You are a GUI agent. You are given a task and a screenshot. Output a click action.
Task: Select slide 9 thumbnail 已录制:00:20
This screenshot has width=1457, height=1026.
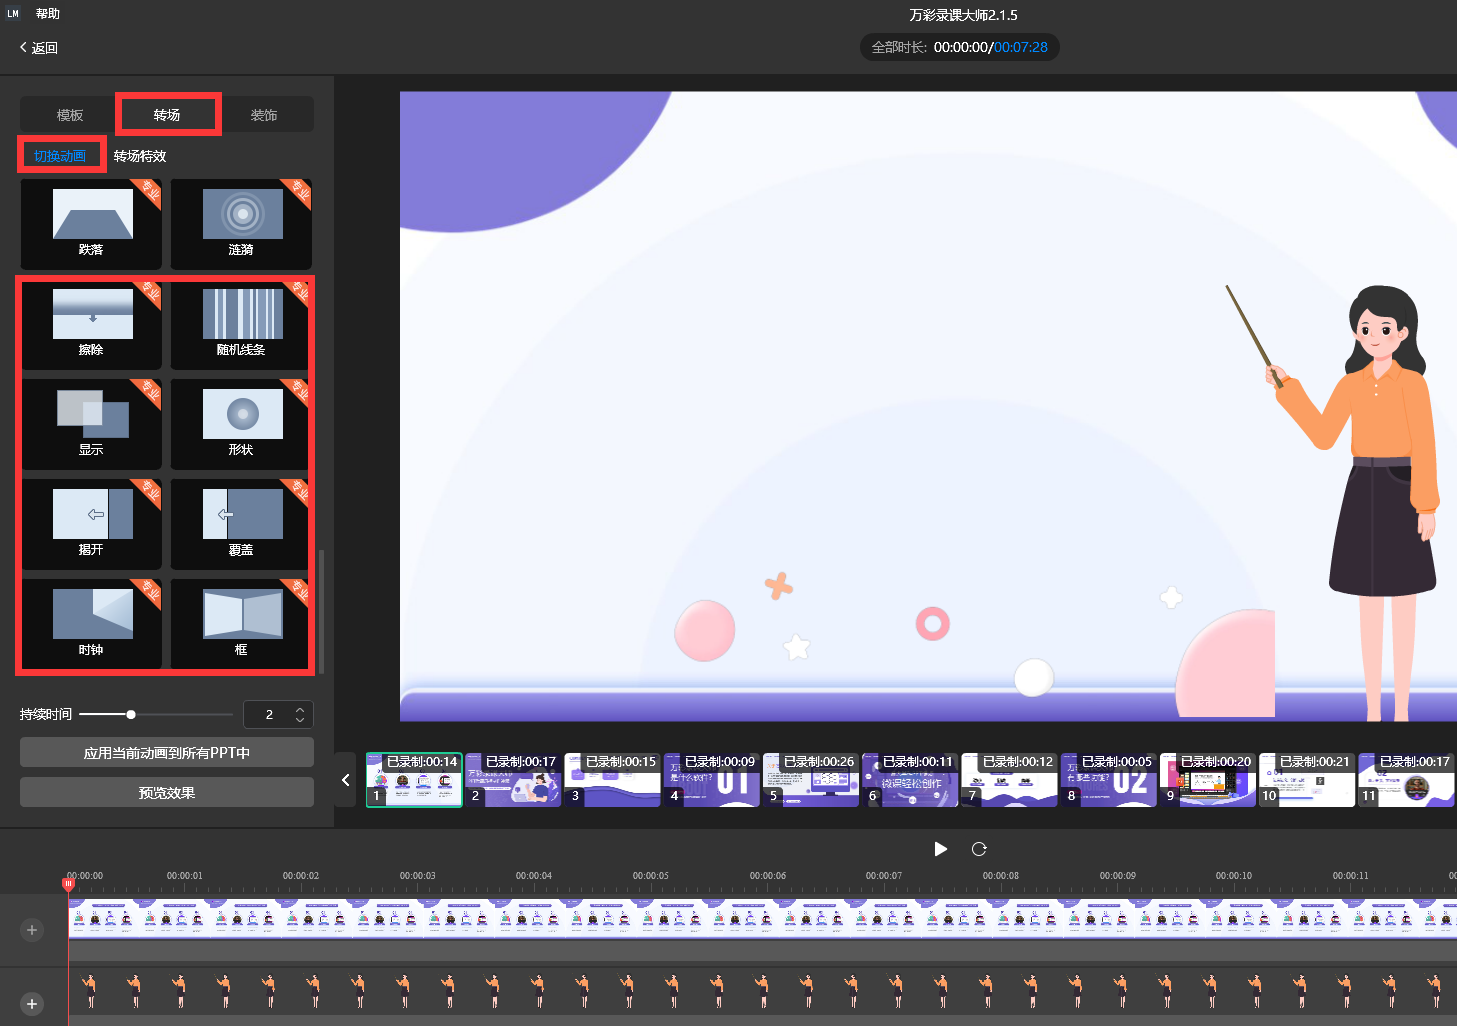click(1208, 780)
